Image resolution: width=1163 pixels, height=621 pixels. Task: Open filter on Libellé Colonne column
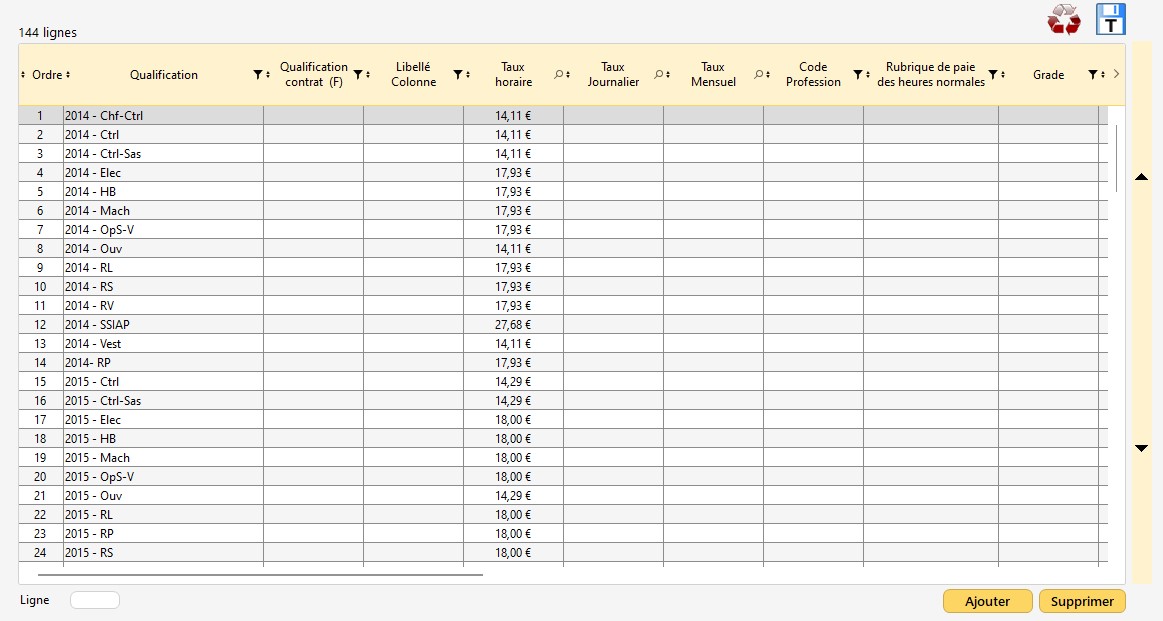click(x=457, y=75)
